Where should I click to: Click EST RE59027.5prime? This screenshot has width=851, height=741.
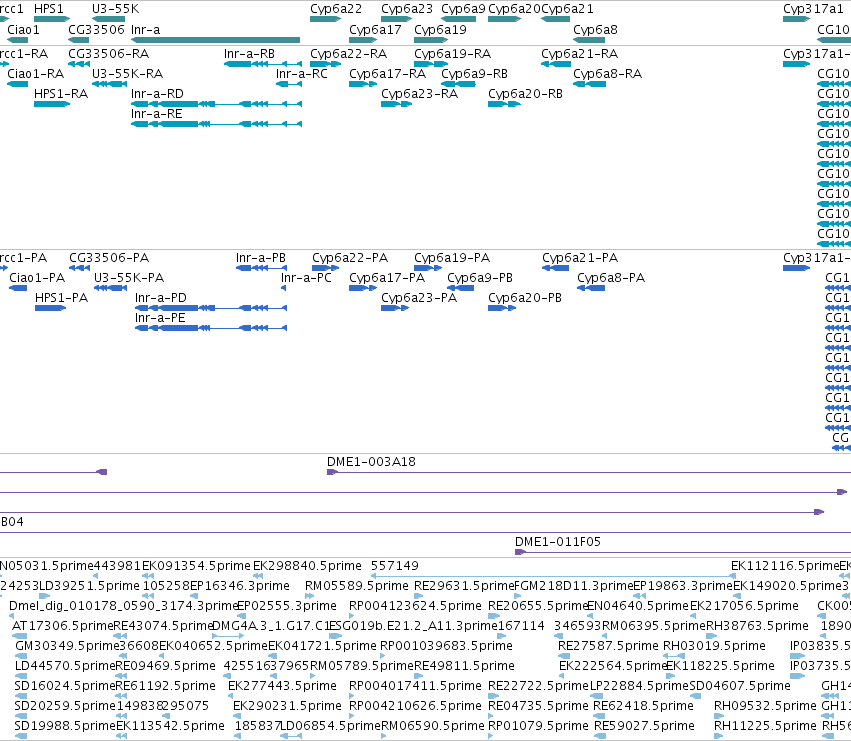[600, 737]
